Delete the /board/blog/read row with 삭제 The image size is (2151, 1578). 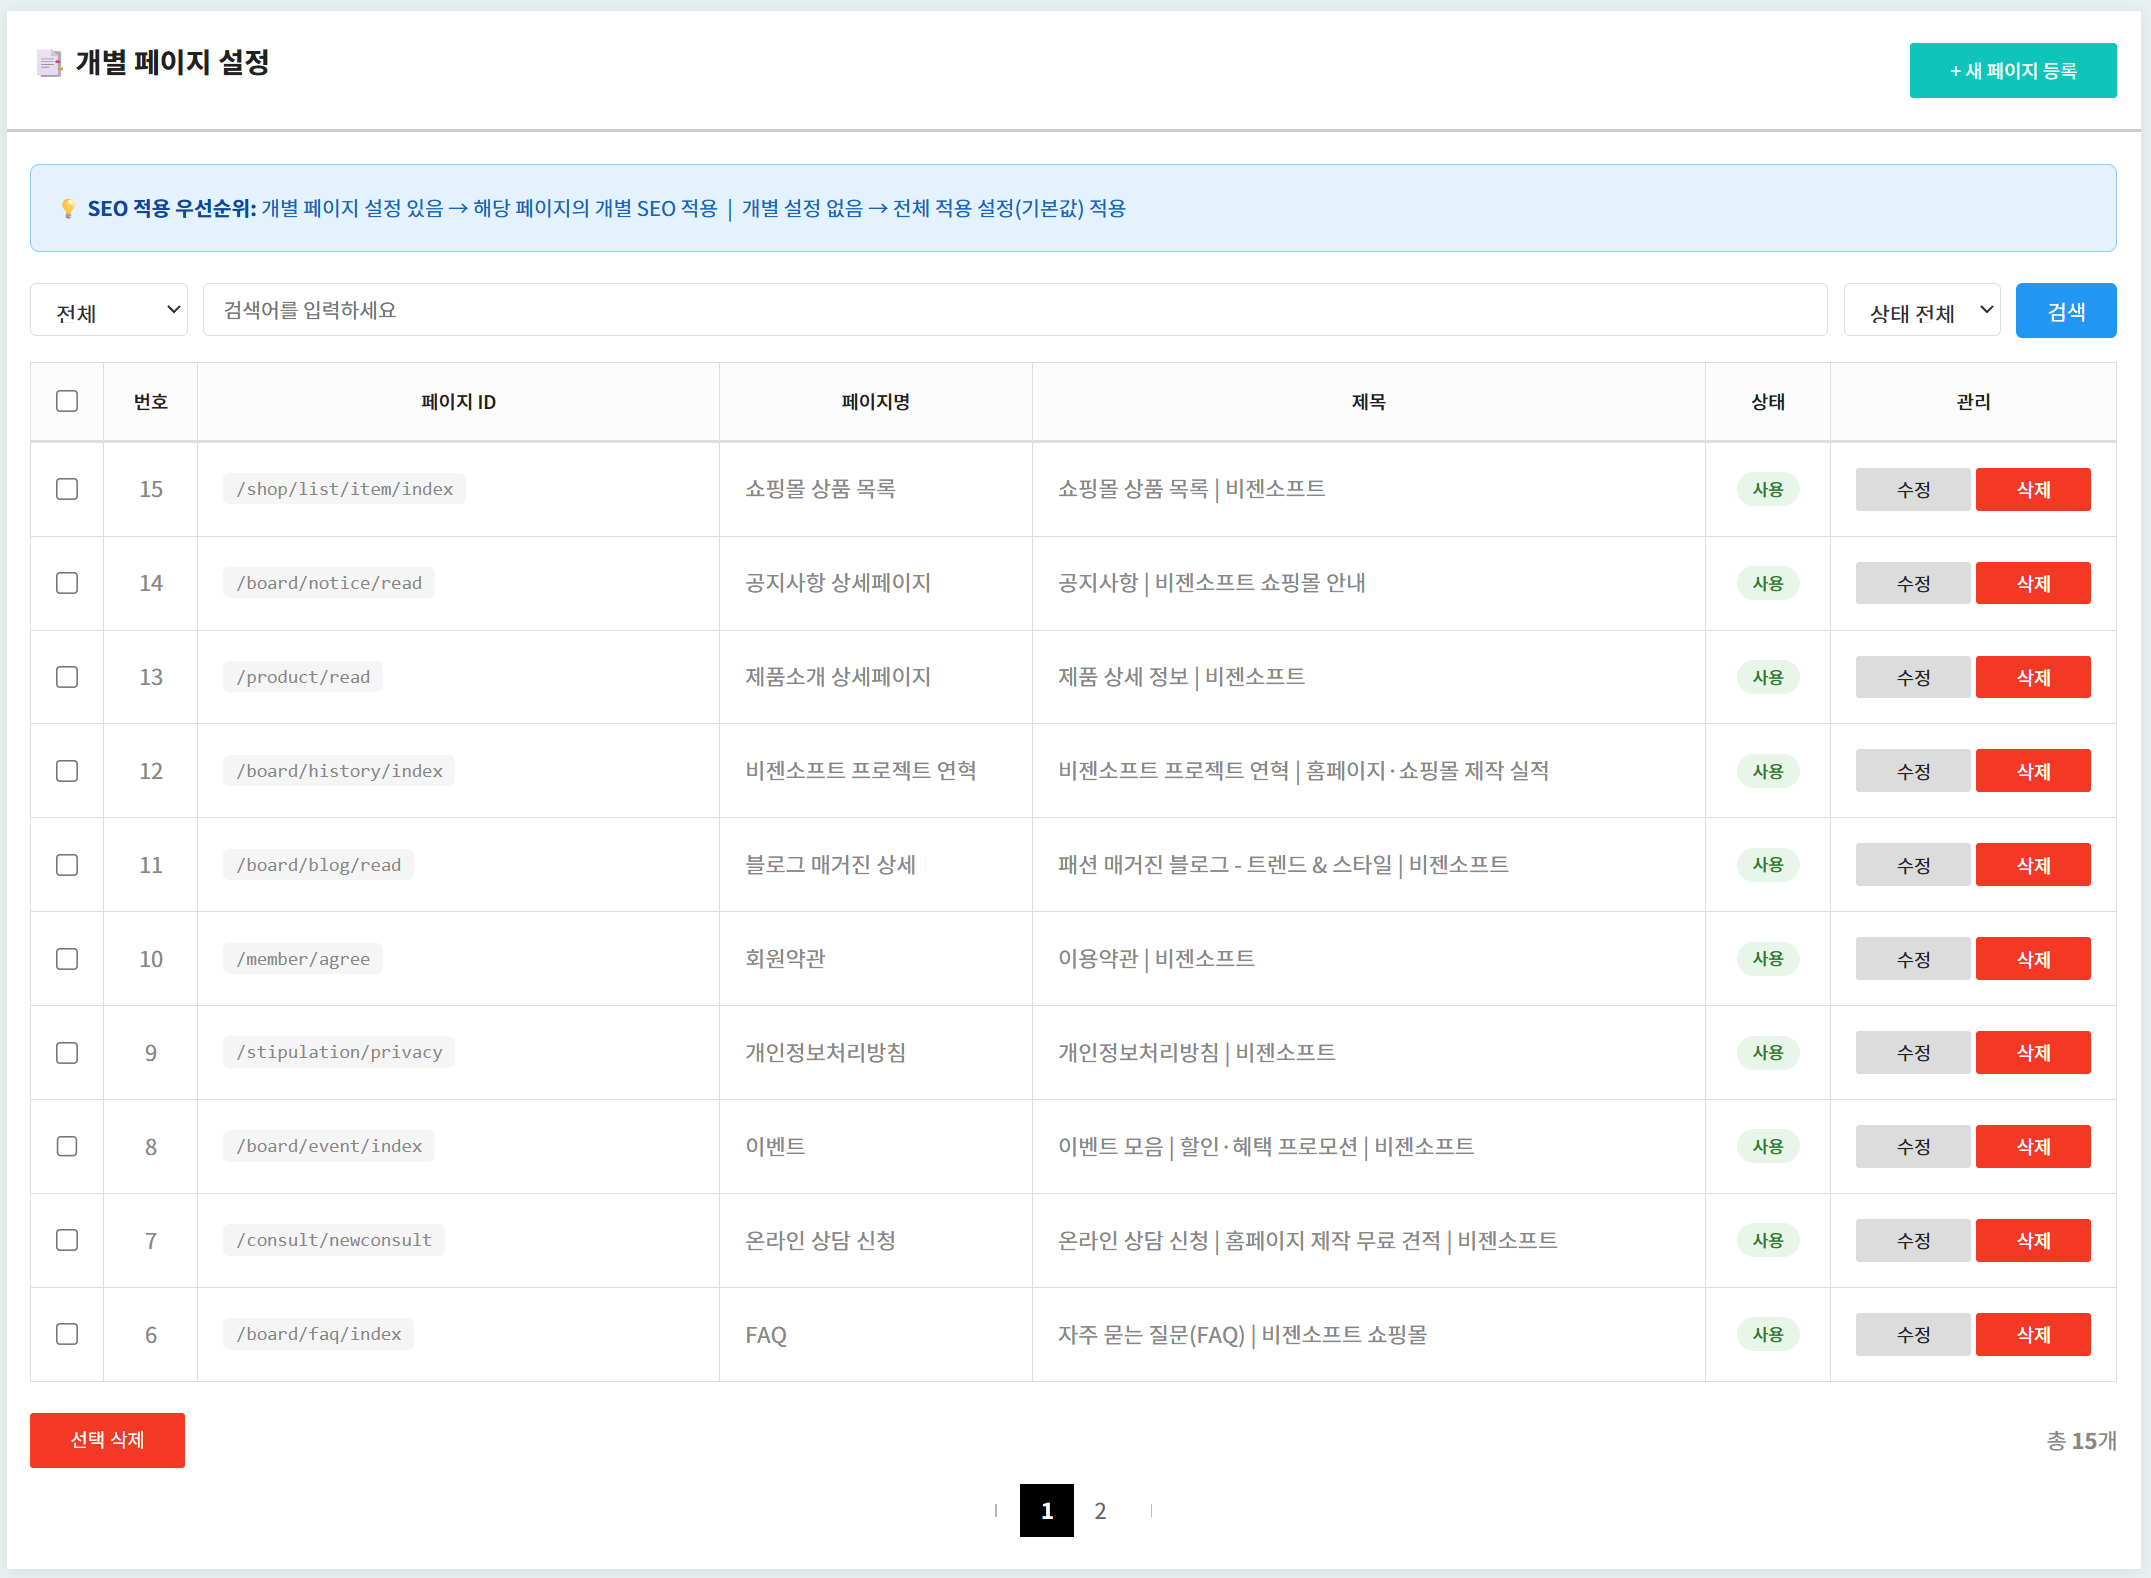click(x=2032, y=865)
